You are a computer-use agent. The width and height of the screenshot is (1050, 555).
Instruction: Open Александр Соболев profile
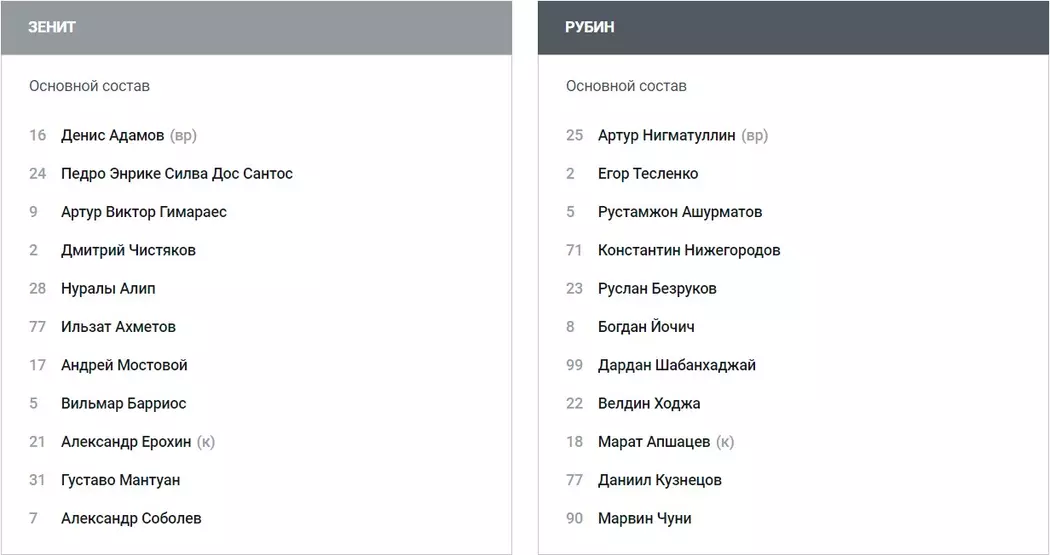click(131, 518)
